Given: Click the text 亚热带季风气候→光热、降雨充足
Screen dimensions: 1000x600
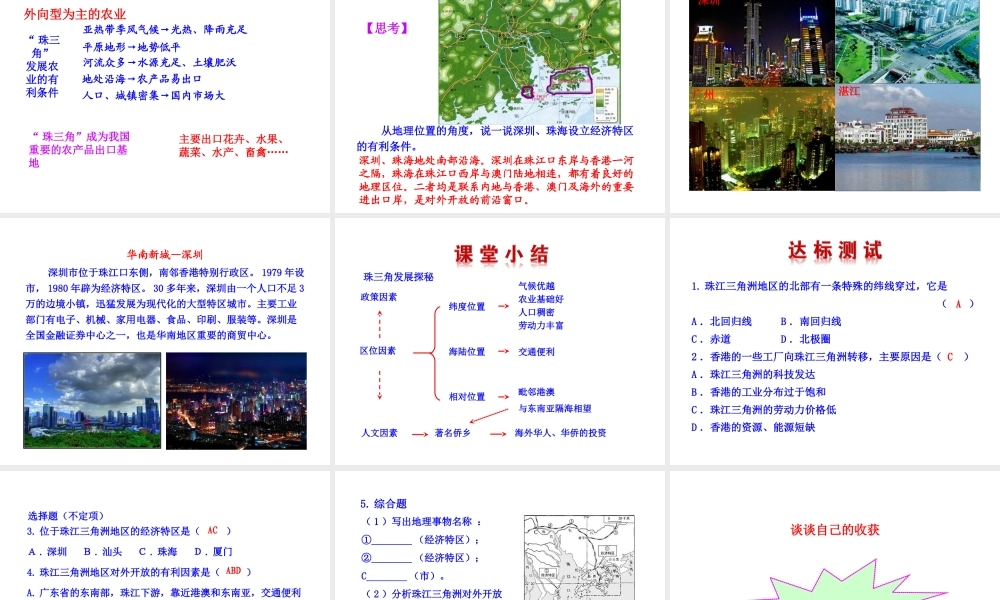Looking at the screenshot, I should 165,29.
